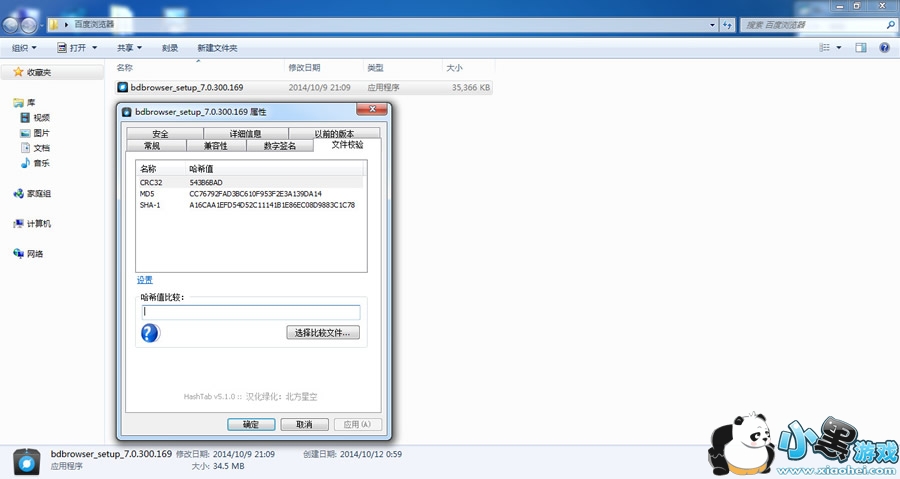Expand the 打开 dropdown arrow
This screenshot has height=479, width=900.
95,48
